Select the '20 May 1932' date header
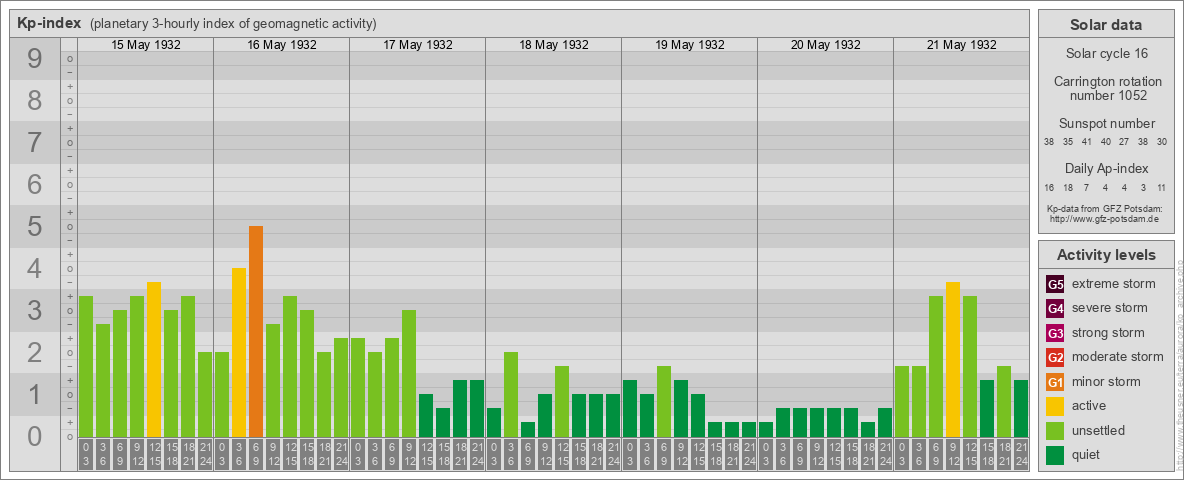Screen dimensions: 1184x480 825,45
